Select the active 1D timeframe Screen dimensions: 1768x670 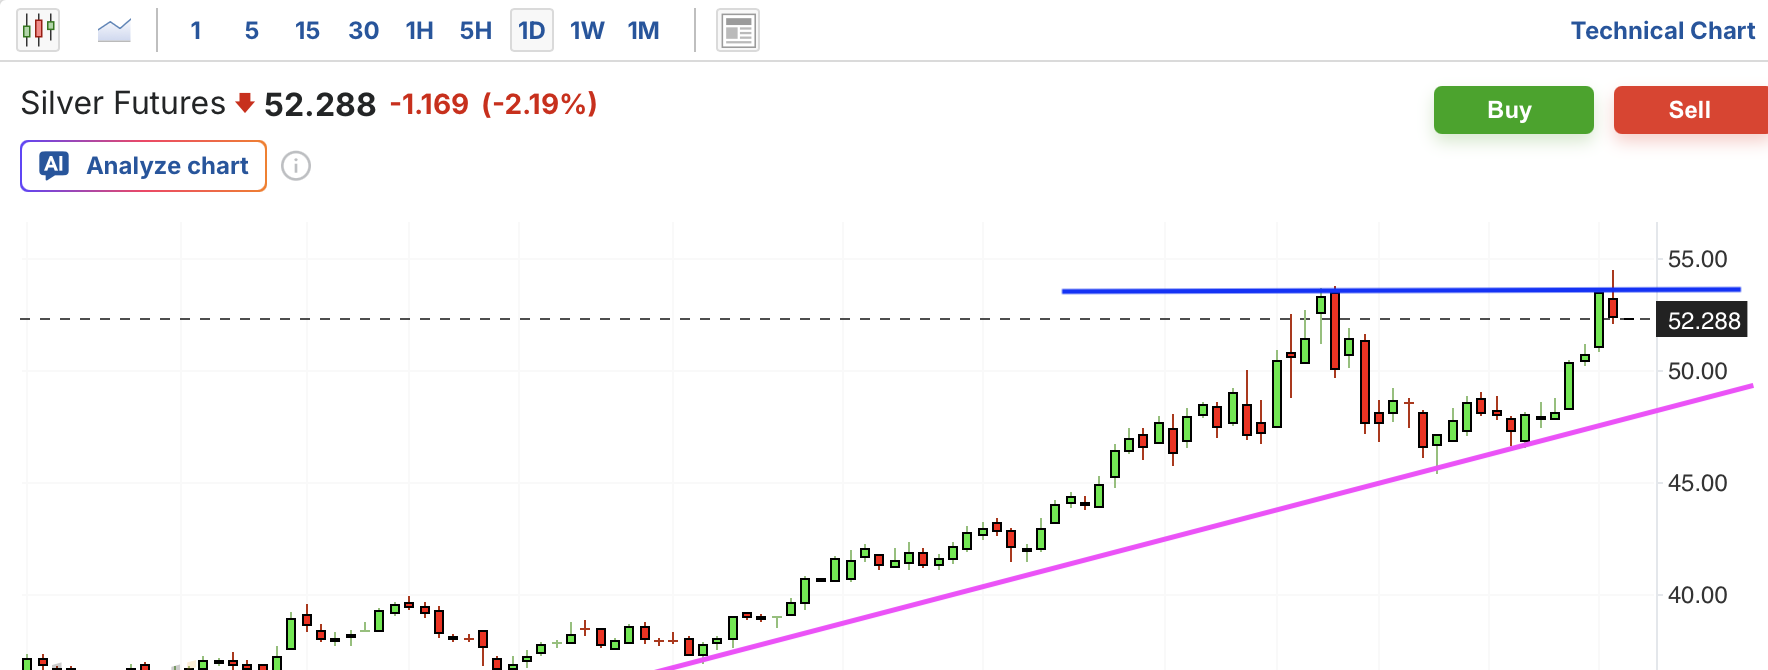click(x=531, y=31)
